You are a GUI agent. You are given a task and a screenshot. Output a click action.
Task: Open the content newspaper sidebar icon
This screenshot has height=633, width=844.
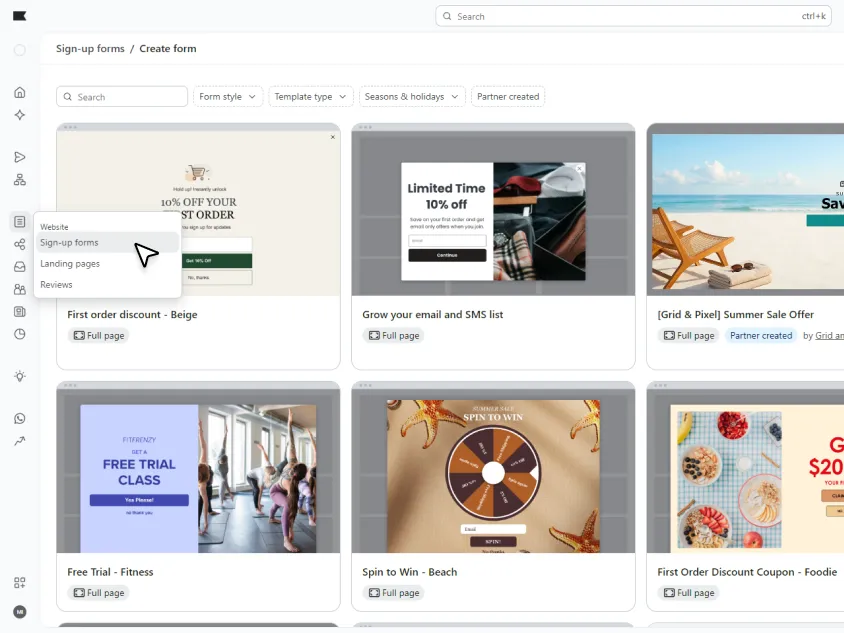point(20,312)
